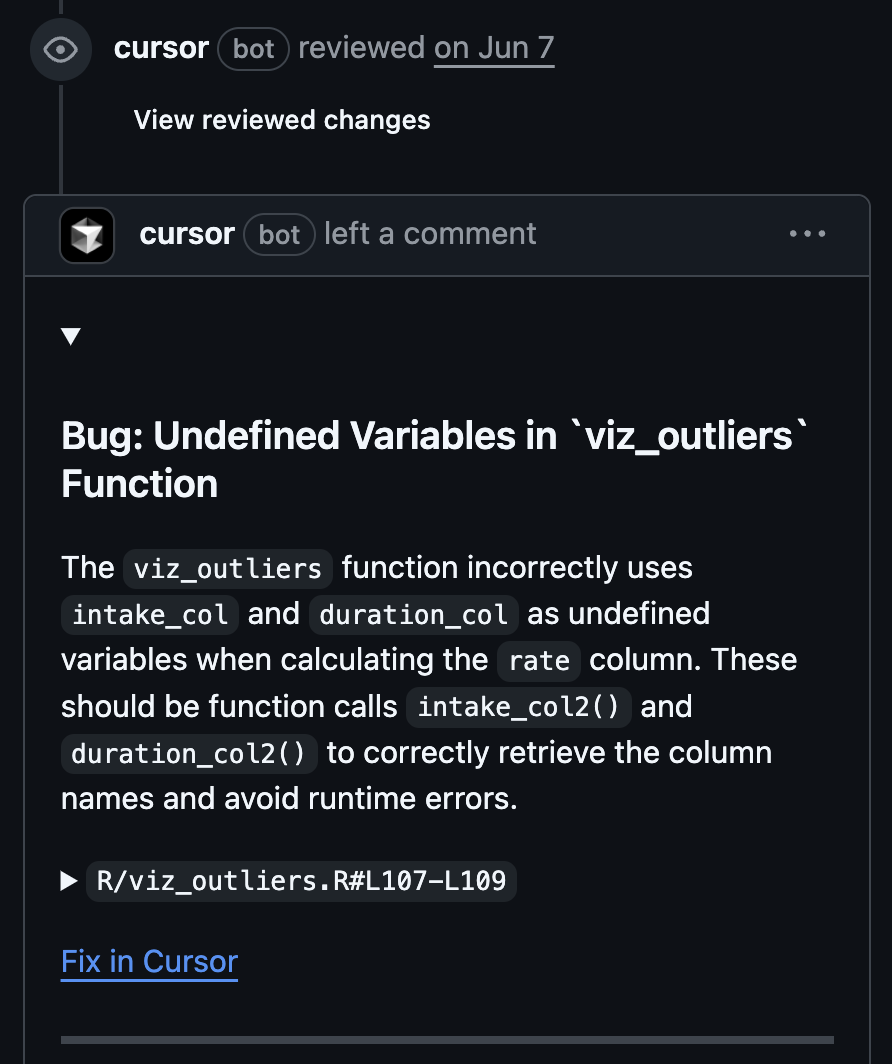
Task: Click the duration_col inline code snippet
Action: [414, 614]
